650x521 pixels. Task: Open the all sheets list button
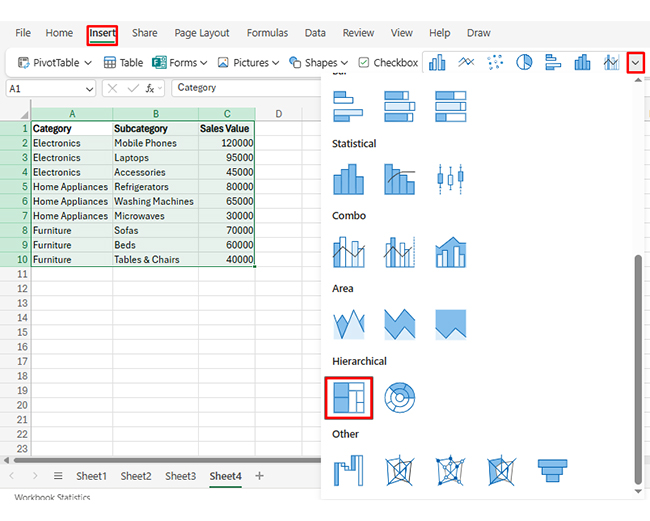tap(58, 476)
